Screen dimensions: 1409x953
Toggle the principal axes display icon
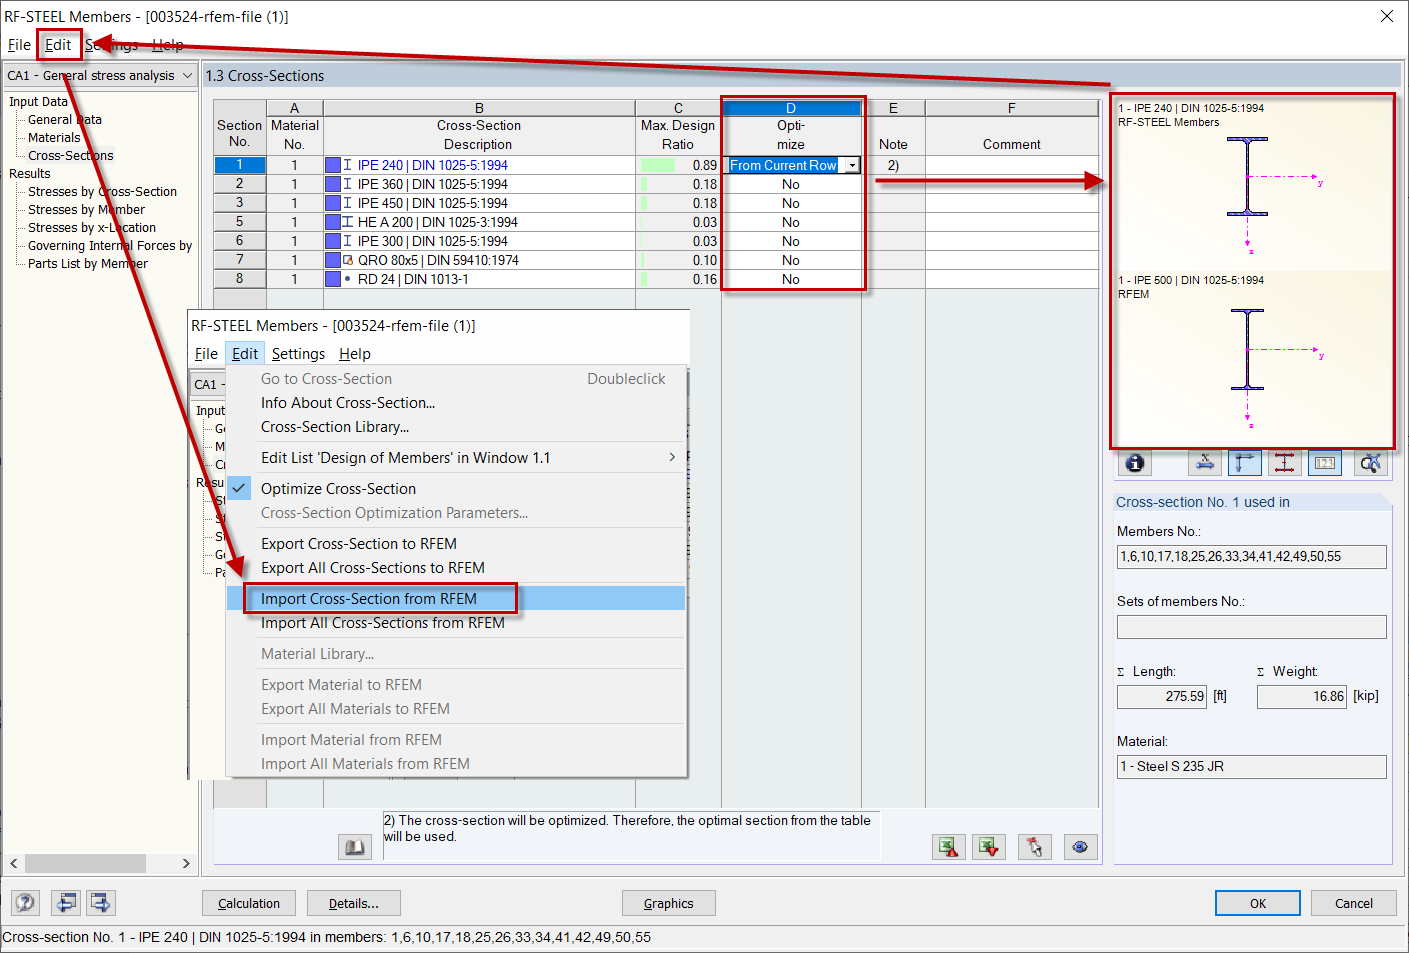coord(1245,463)
